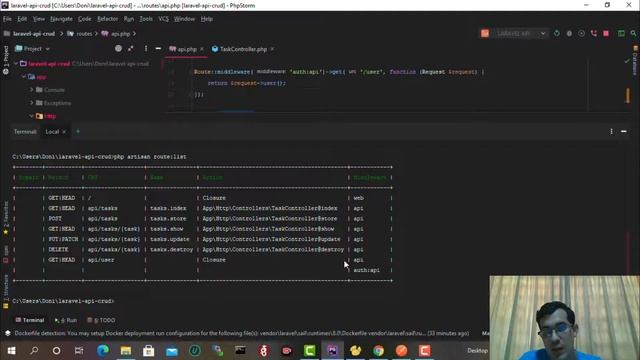Click laravel-api-crud in the breadcrumb bar
This screenshot has width=640, height=360.
[34, 33]
